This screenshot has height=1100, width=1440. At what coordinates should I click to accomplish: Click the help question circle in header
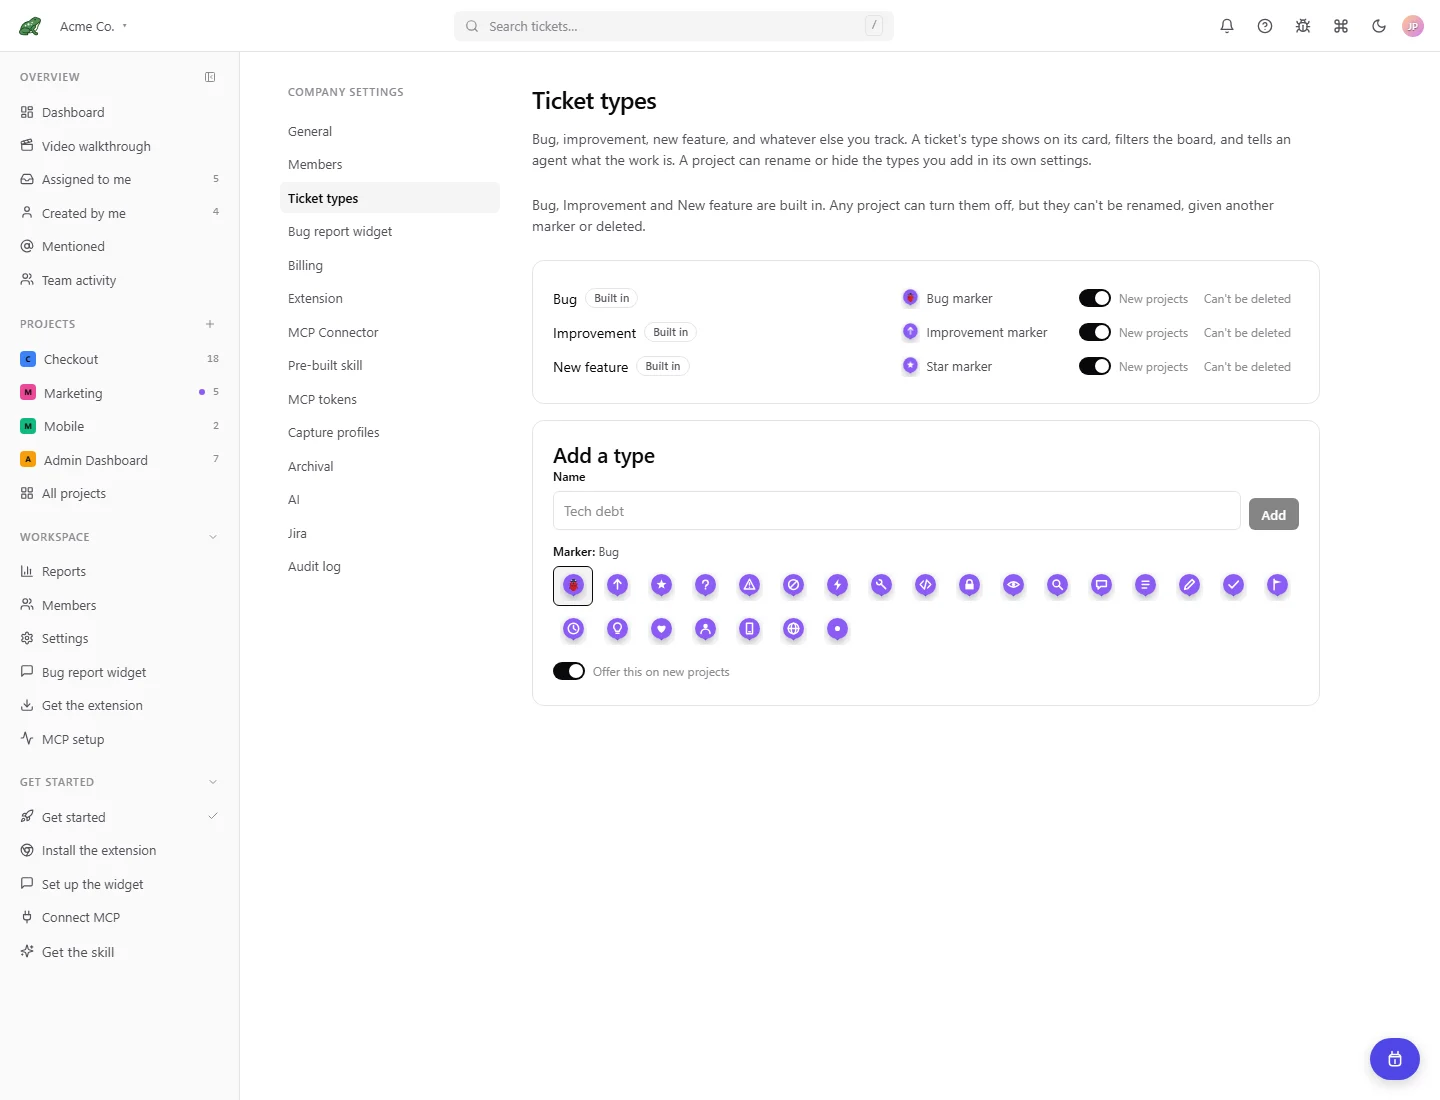pos(1265,26)
